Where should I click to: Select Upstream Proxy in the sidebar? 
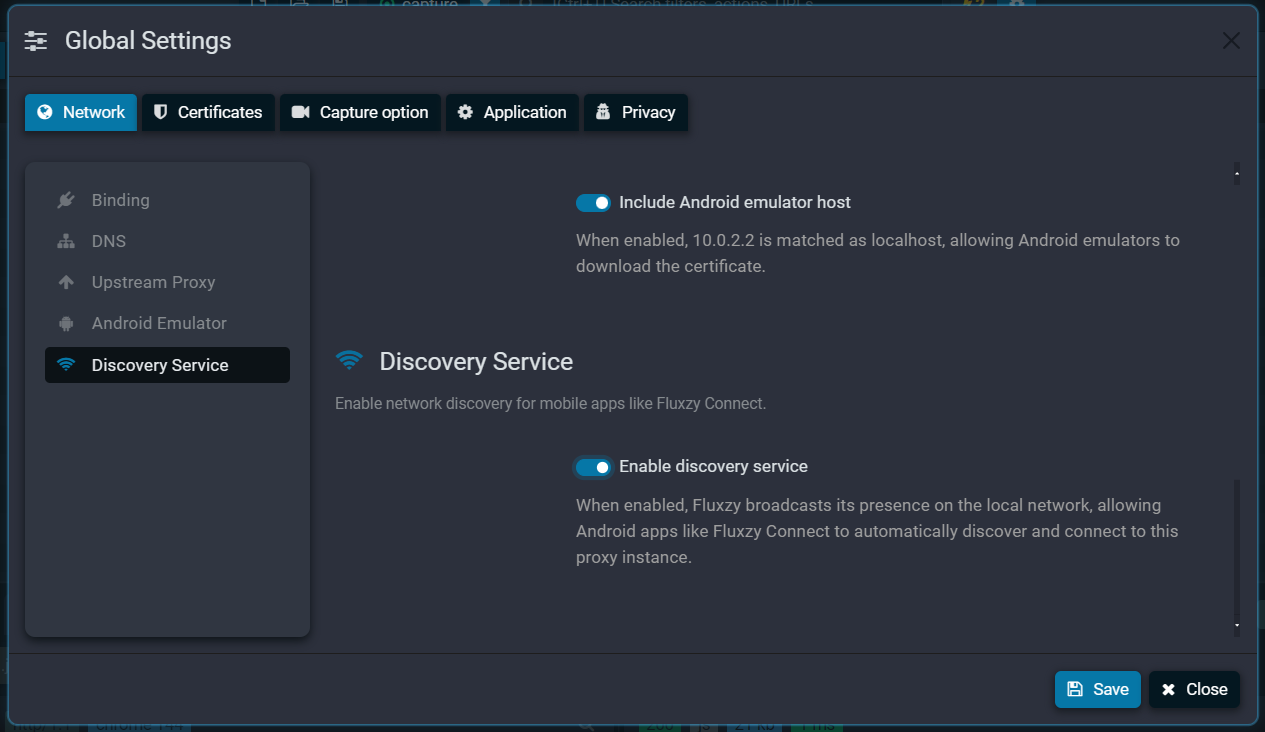pos(153,281)
